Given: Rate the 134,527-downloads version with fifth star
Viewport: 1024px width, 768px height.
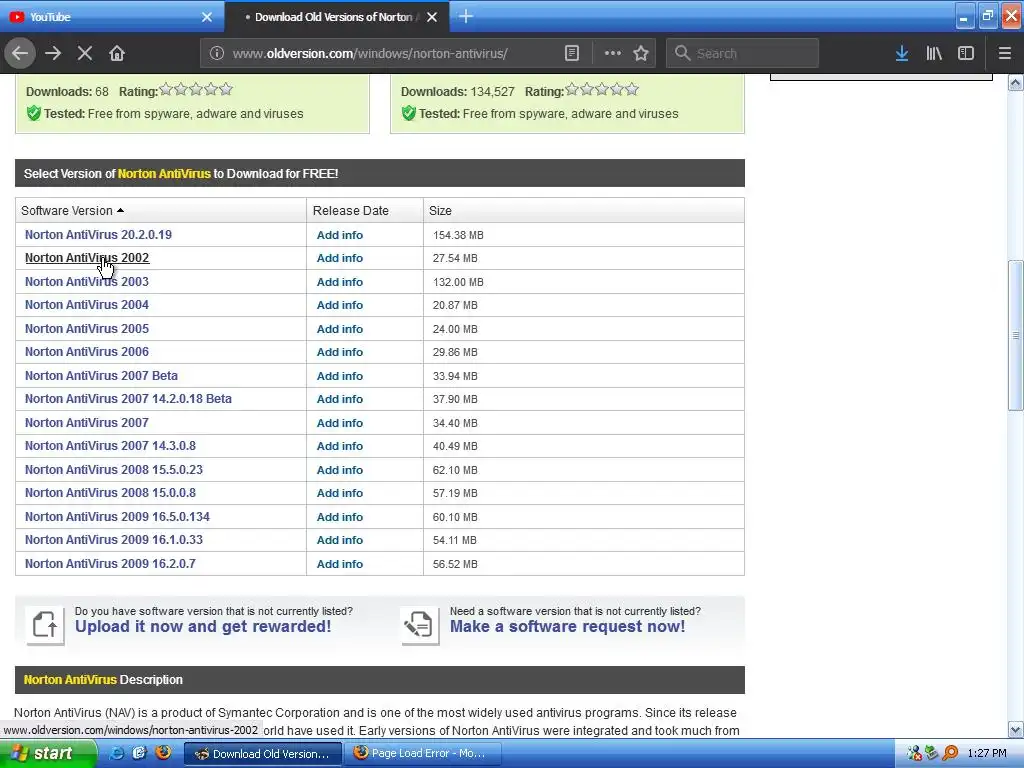Looking at the screenshot, I should point(632,89).
